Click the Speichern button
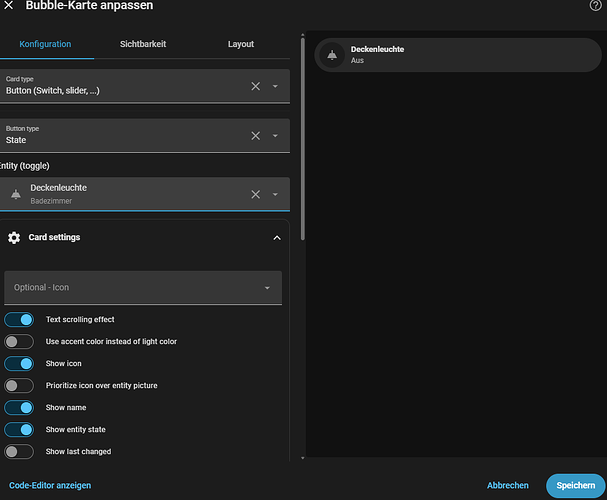 coord(575,485)
